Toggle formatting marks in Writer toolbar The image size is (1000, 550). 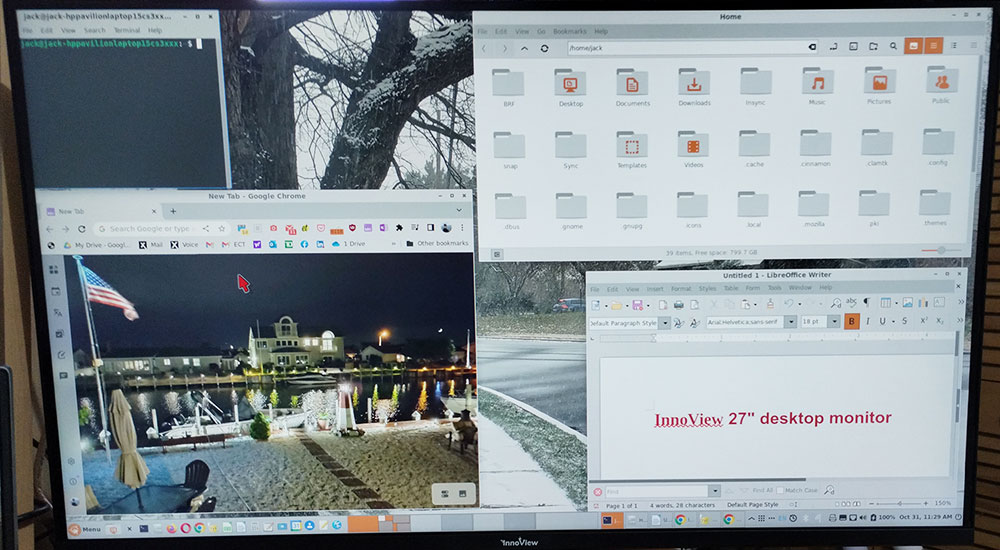(x=867, y=303)
